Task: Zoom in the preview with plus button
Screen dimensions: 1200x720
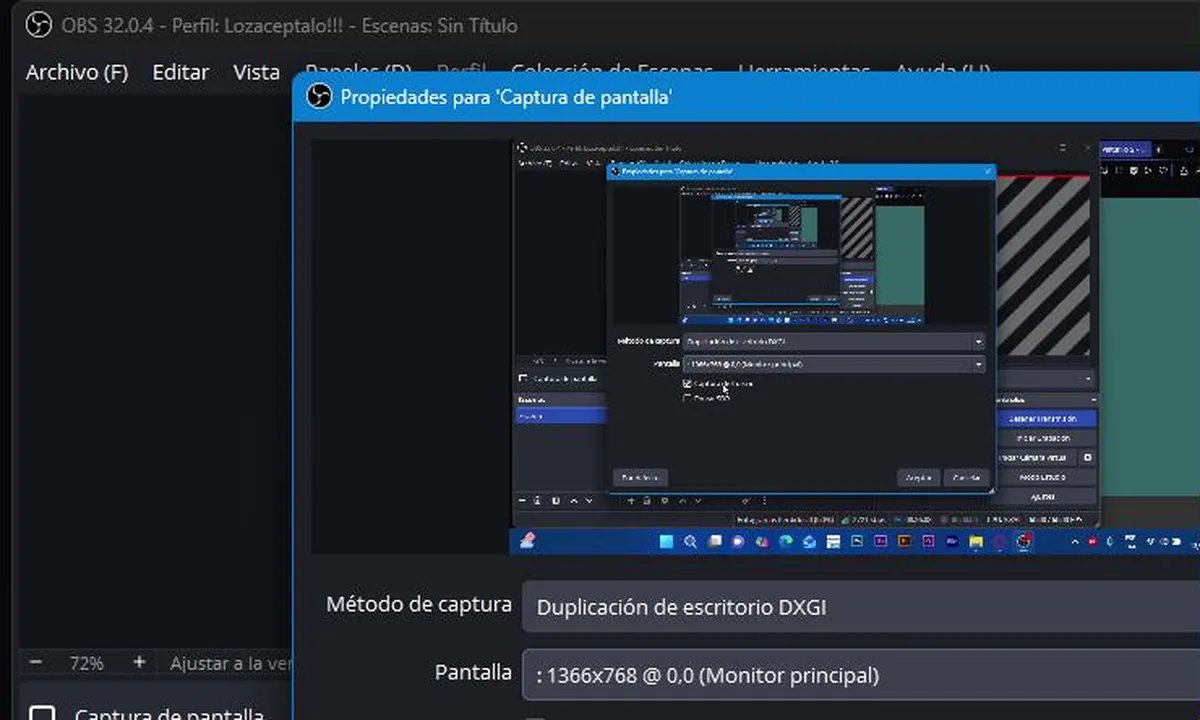Action: click(x=139, y=662)
